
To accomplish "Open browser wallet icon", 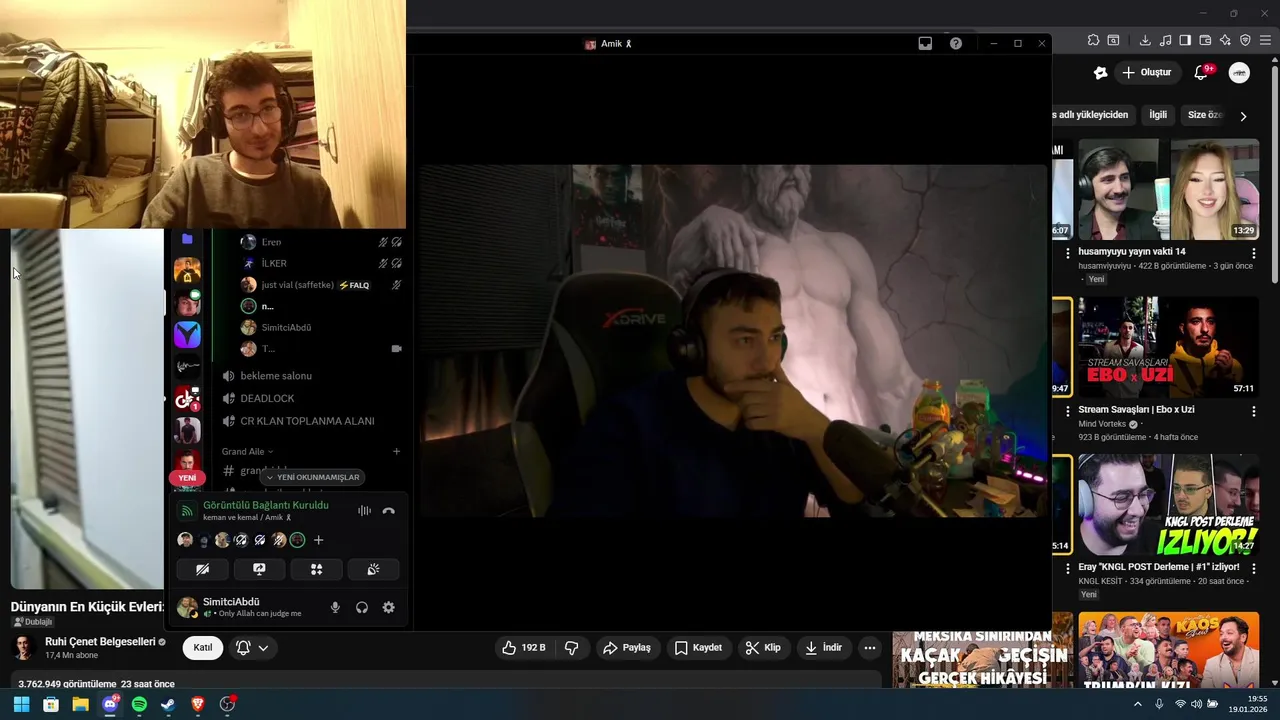I will pos(1205,41).
